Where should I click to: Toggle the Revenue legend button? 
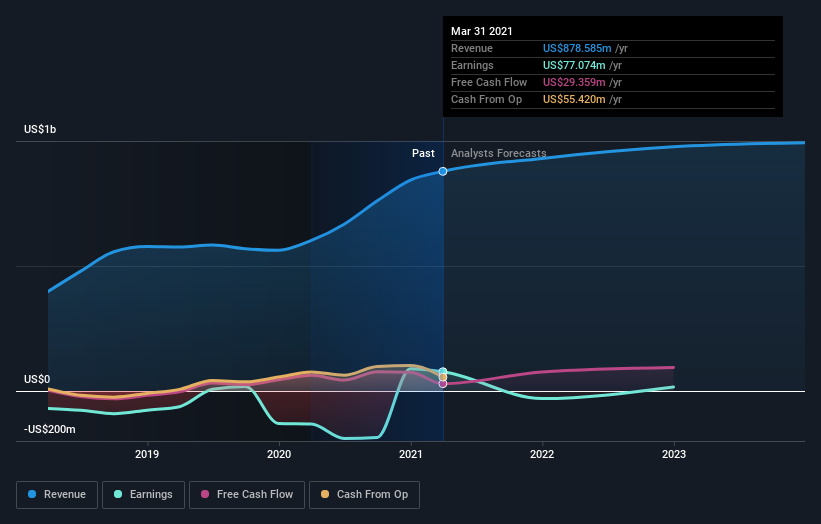point(57,495)
